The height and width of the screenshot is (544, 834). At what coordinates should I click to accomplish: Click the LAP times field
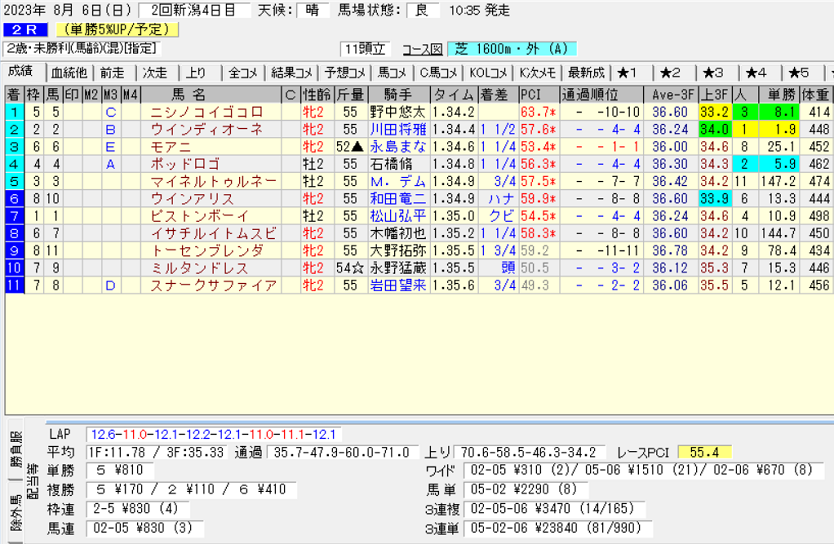point(213,435)
